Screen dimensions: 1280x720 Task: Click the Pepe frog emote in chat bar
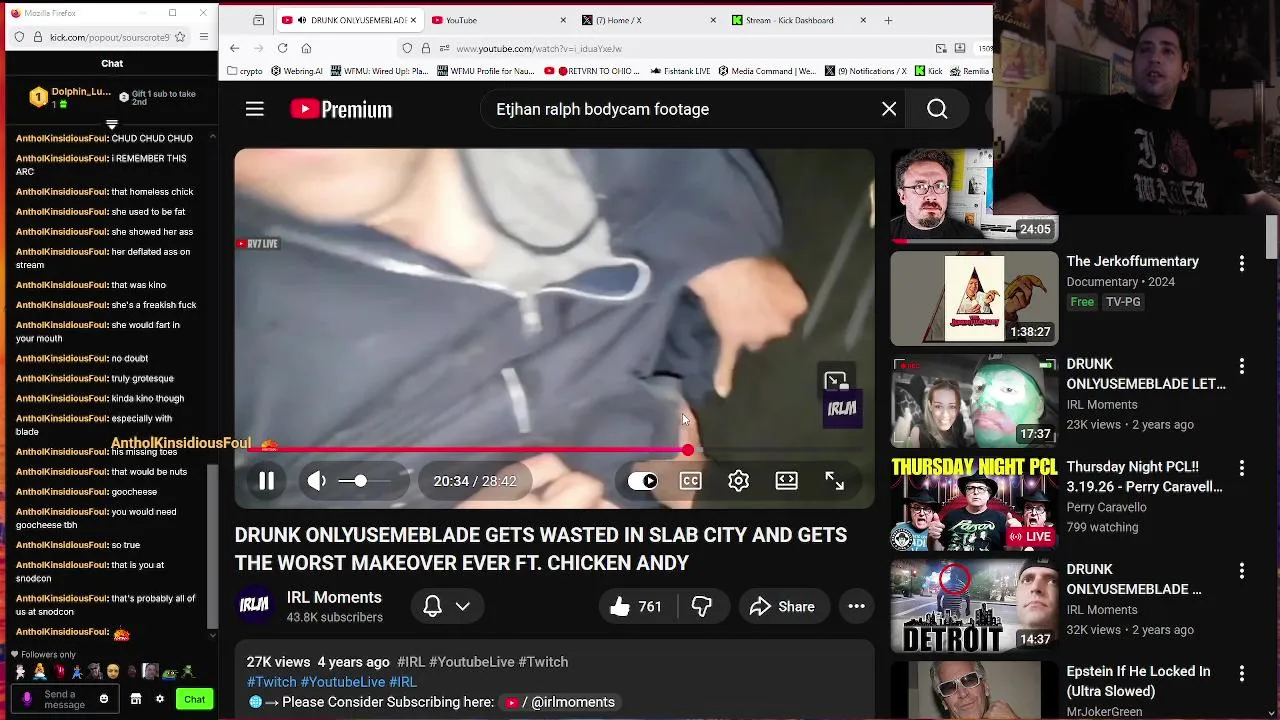click(x=171, y=671)
